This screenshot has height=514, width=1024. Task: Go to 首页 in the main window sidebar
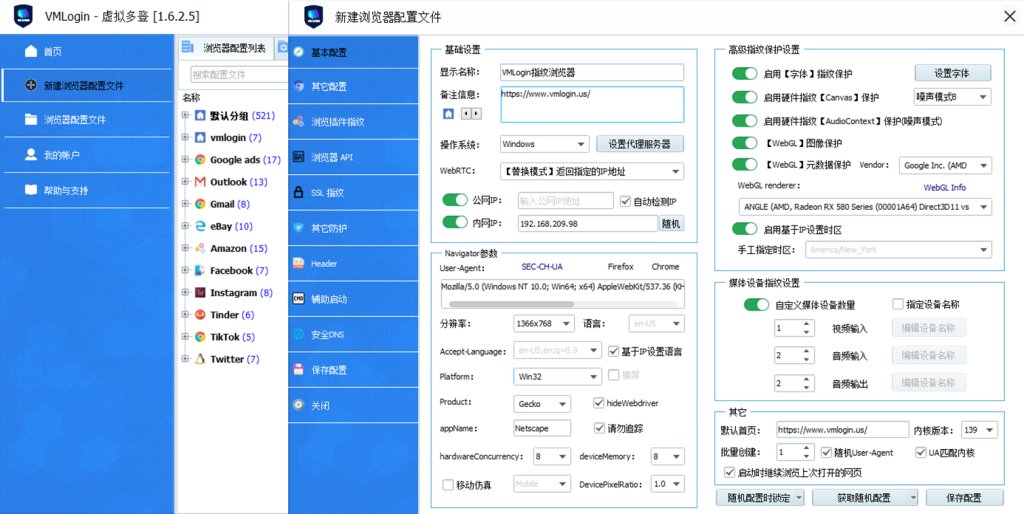pyautogui.click(x=87, y=51)
